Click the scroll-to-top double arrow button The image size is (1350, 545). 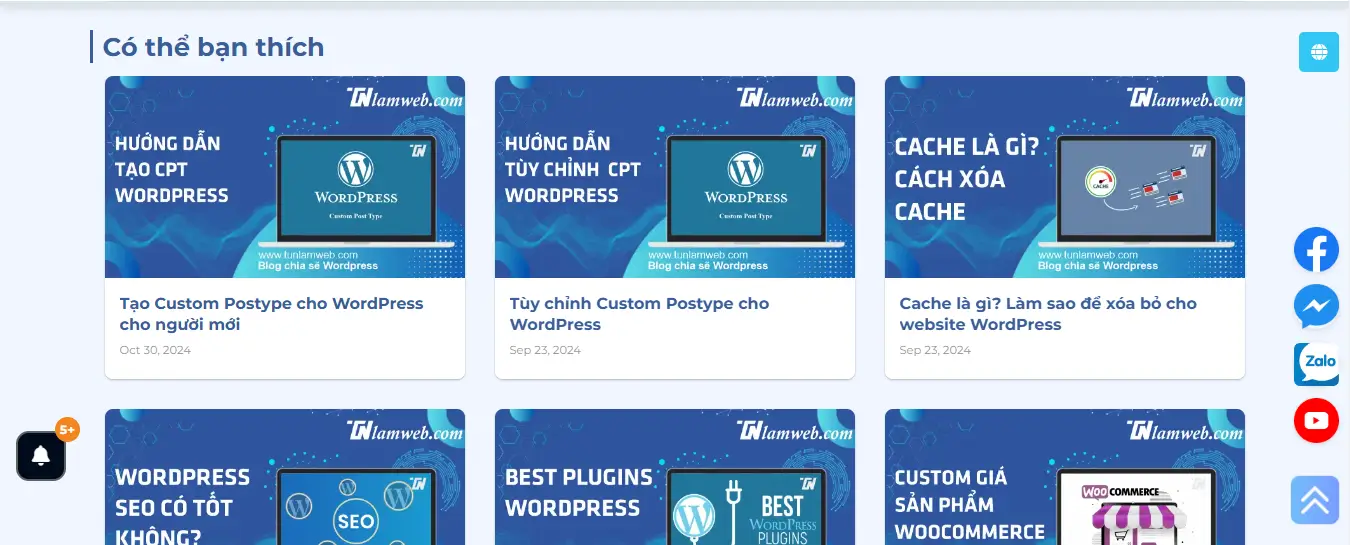1315,500
